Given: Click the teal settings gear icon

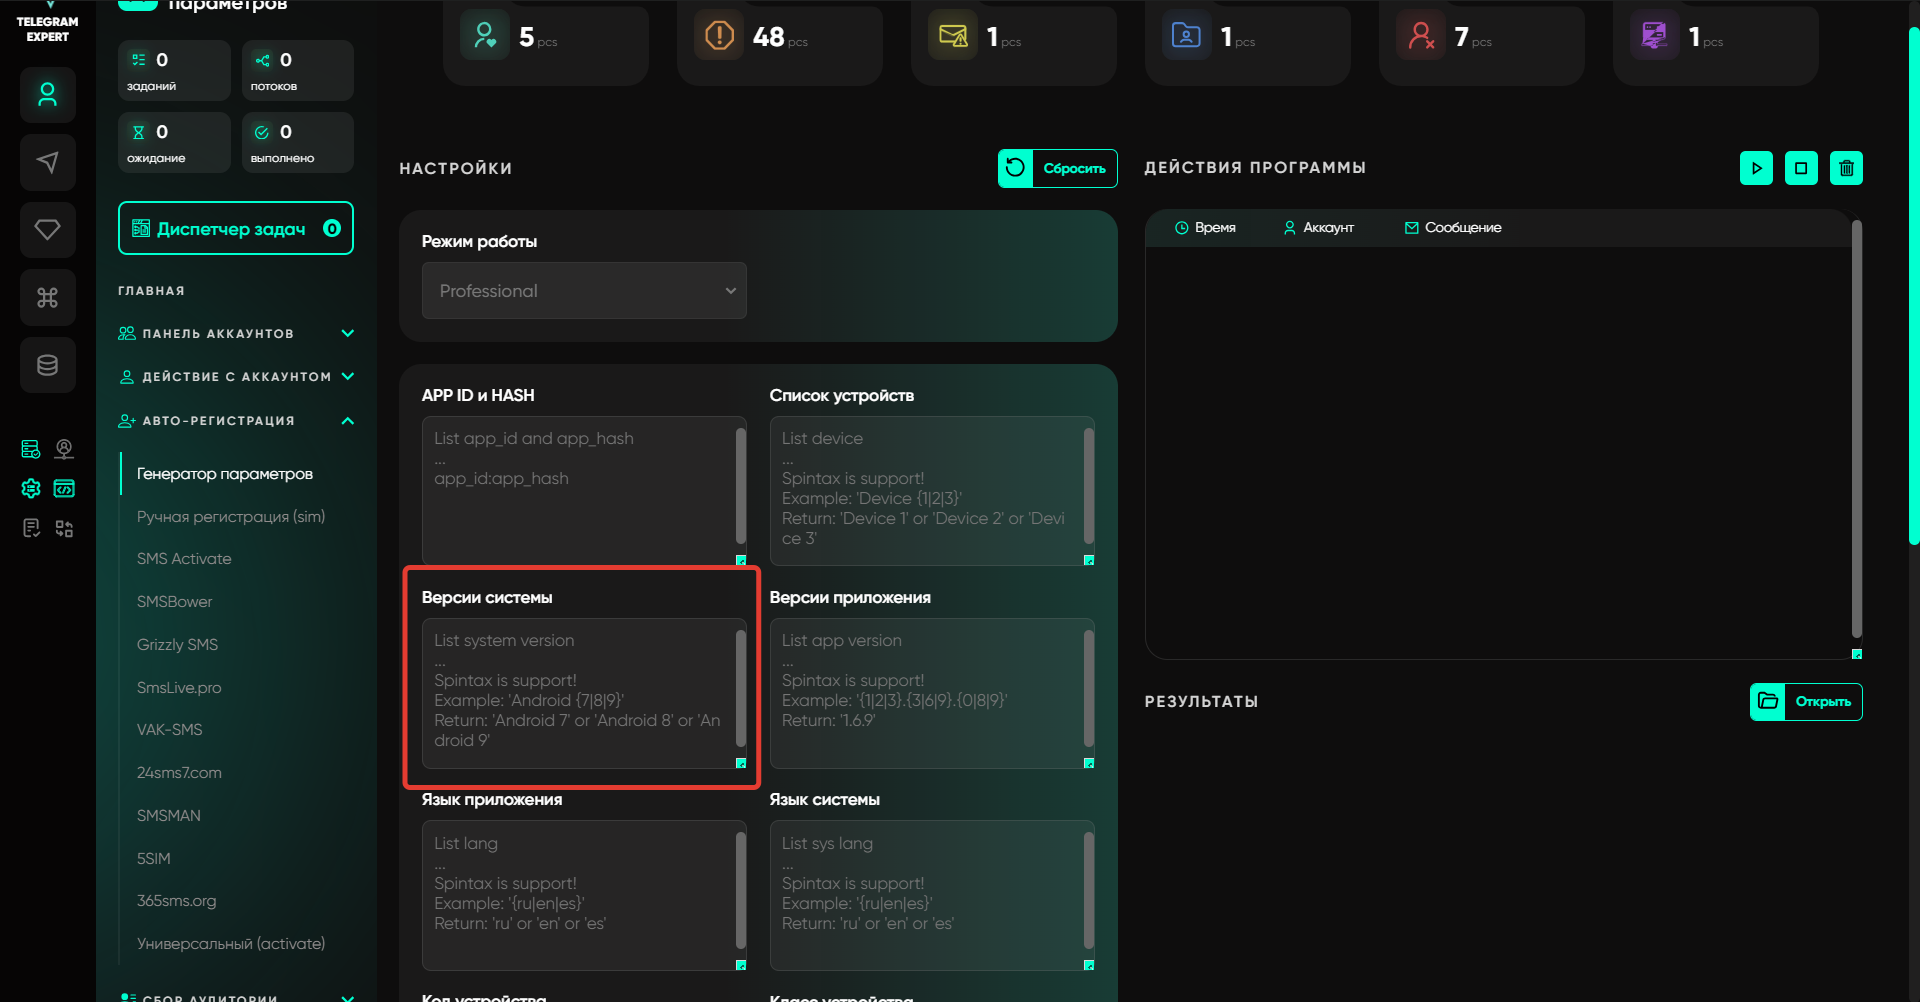Looking at the screenshot, I should [31, 488].
